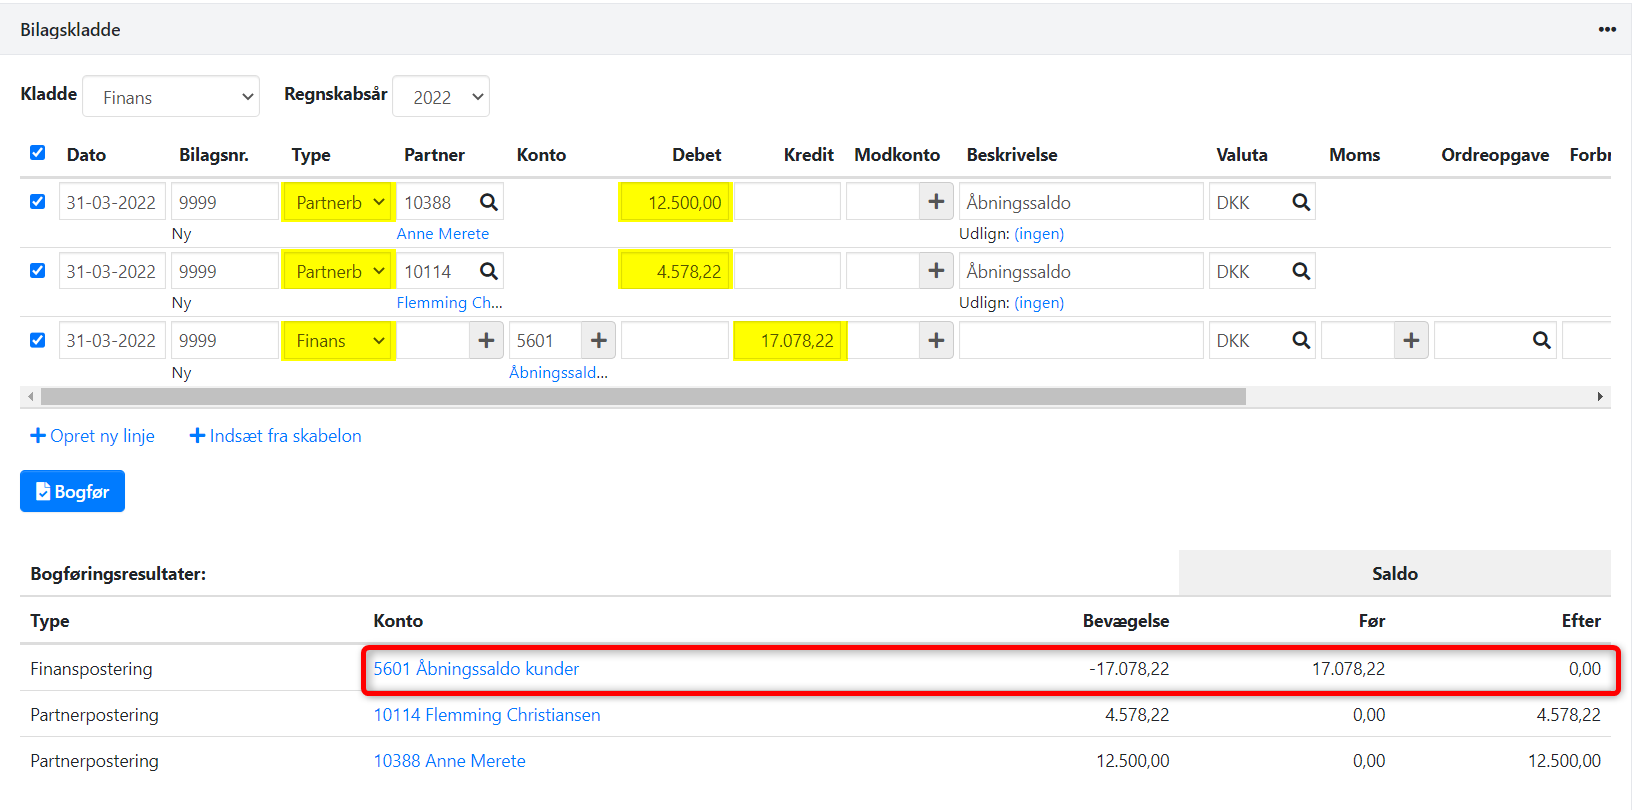1635x810 pixels.
Task: Click the Debet field showing 4.578,22
Action: 675,271
